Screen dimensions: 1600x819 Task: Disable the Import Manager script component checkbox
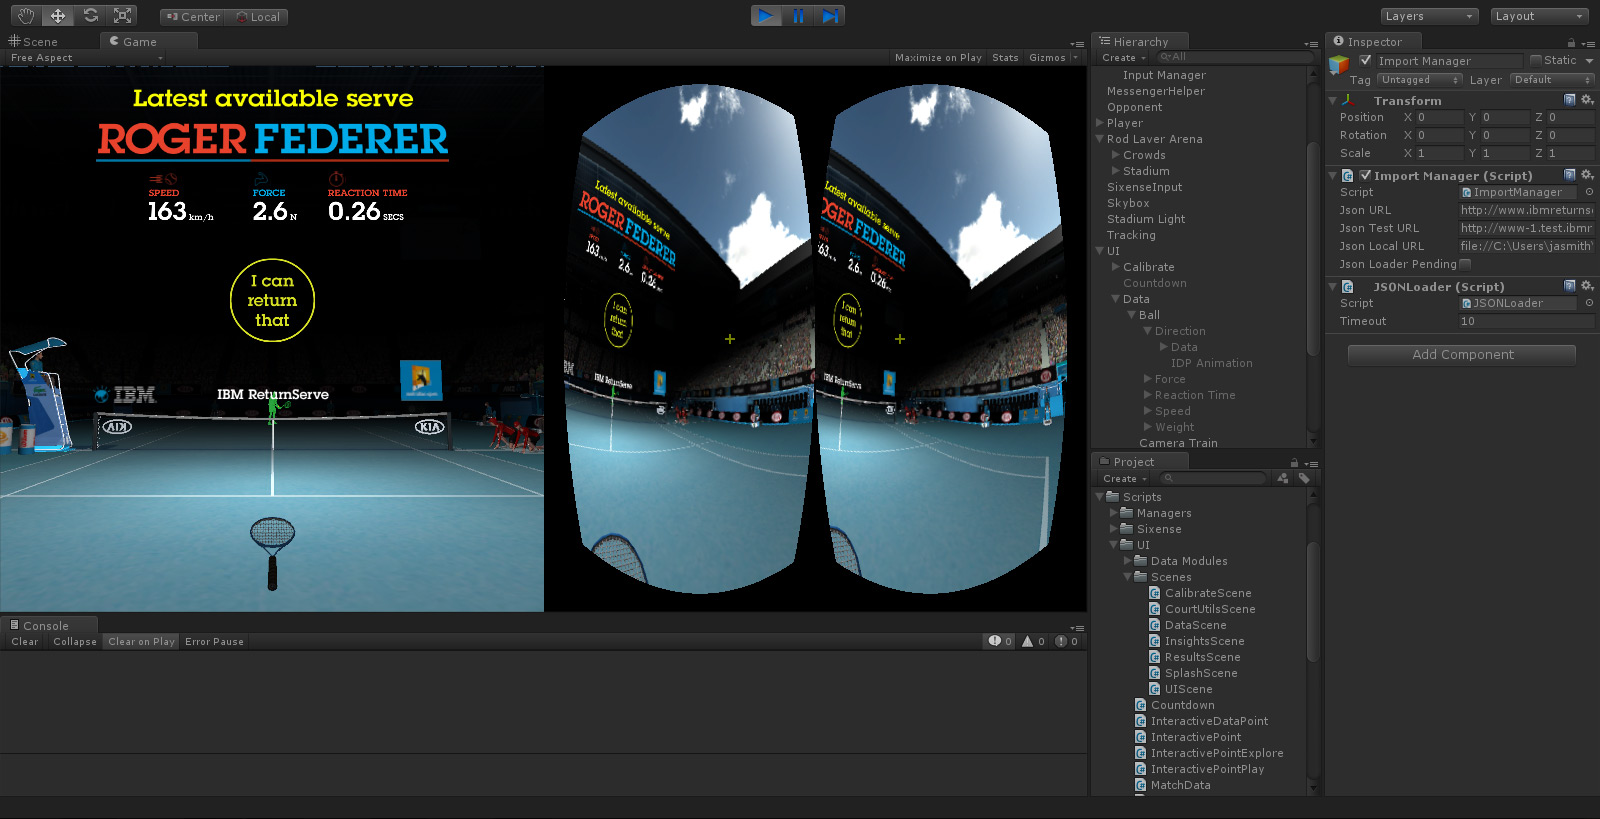point(1365,175)
